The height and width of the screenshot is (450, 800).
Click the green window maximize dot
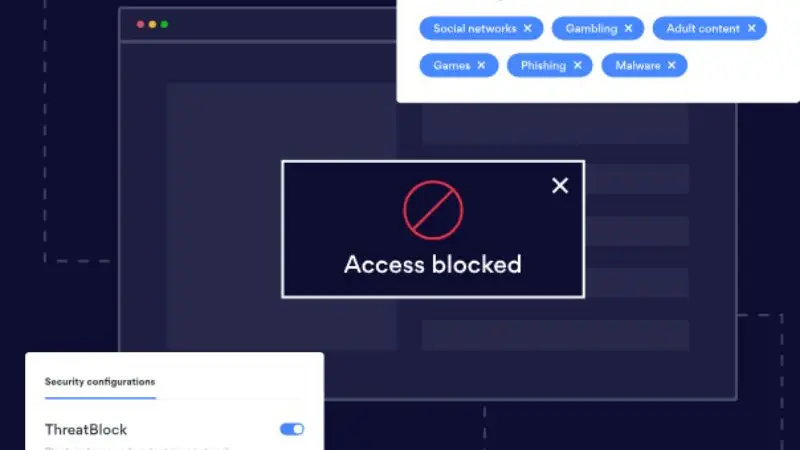pyautogui.click(x=164, y=24)
